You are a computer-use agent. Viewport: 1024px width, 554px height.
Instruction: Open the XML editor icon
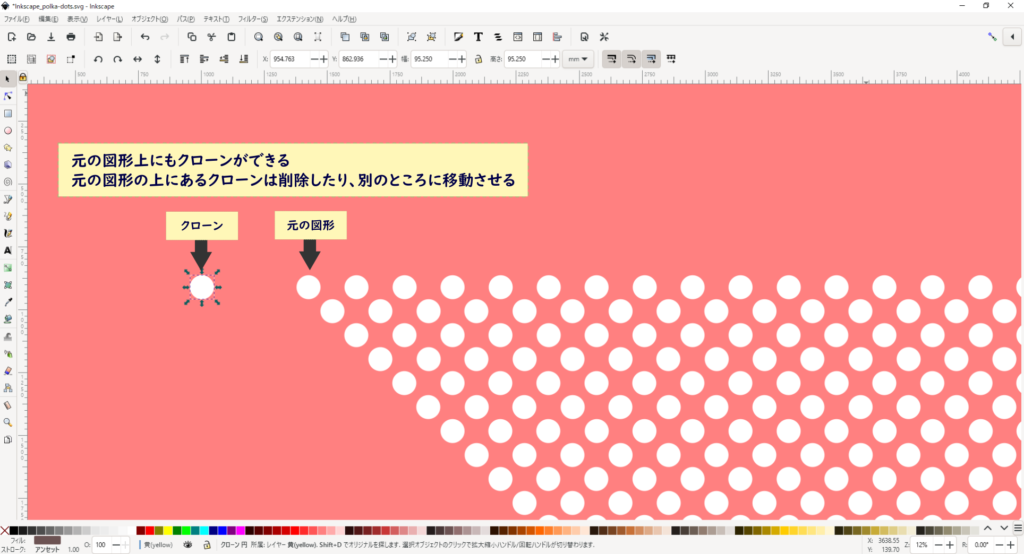517,37
